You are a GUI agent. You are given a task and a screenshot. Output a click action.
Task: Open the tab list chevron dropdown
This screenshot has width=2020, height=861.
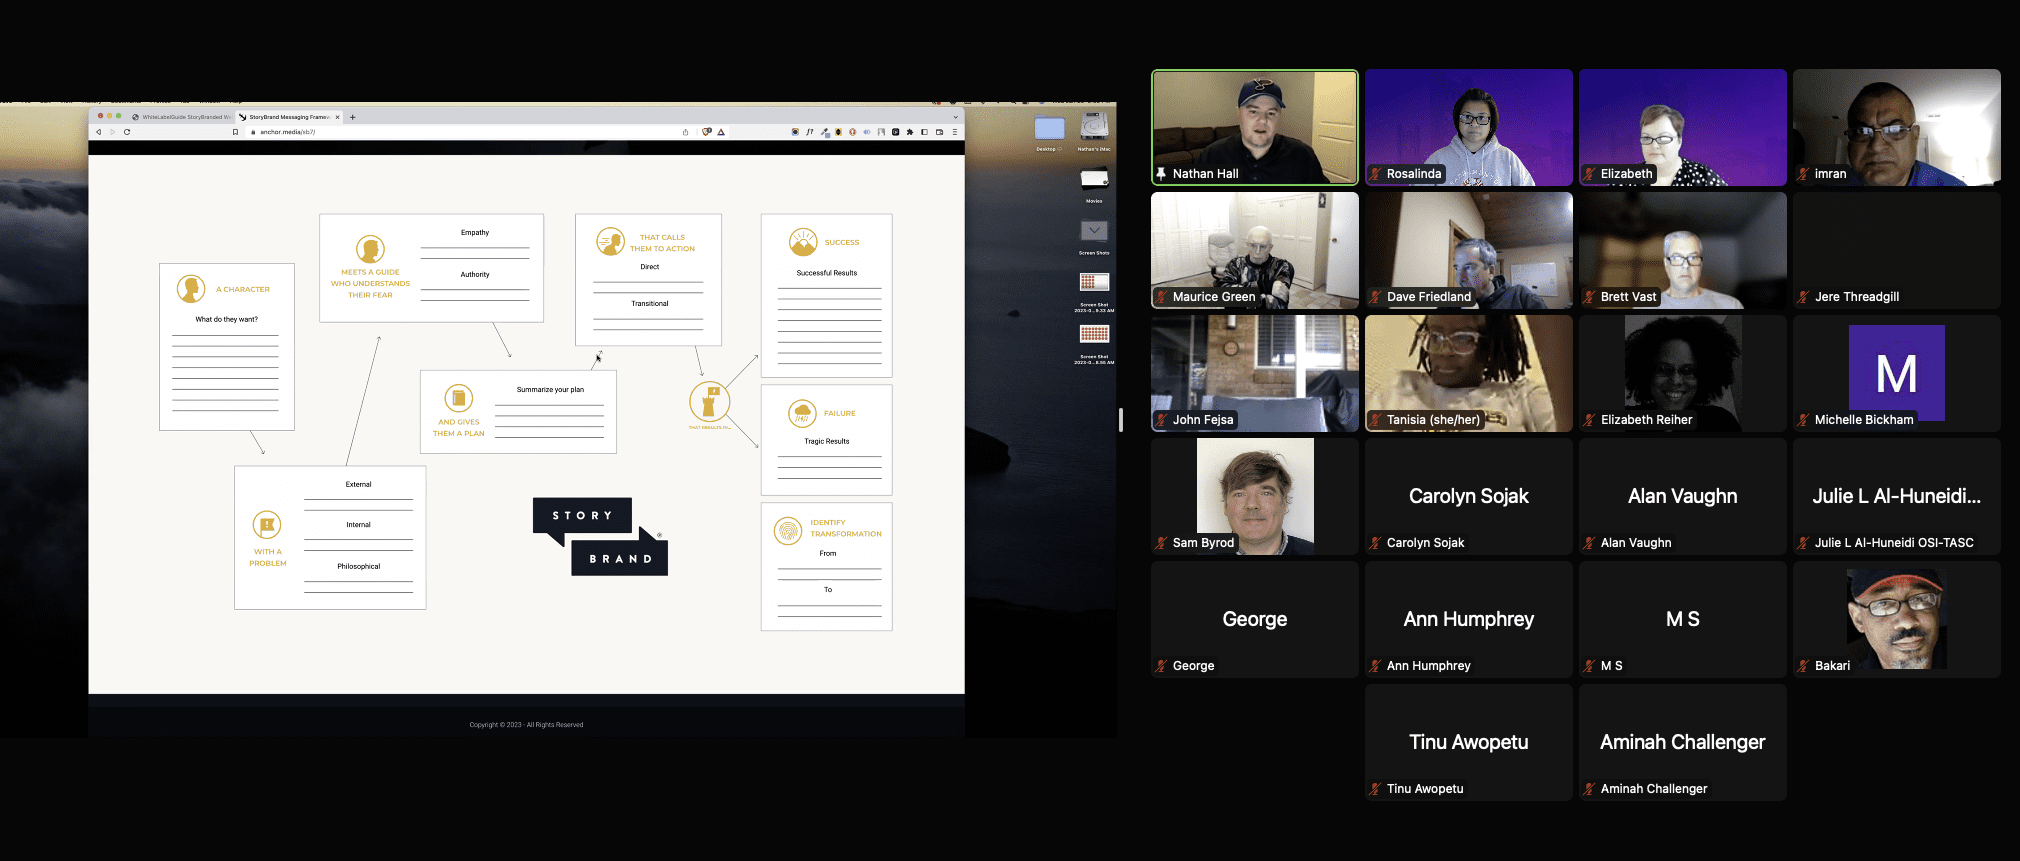click(x=955, y=117)
